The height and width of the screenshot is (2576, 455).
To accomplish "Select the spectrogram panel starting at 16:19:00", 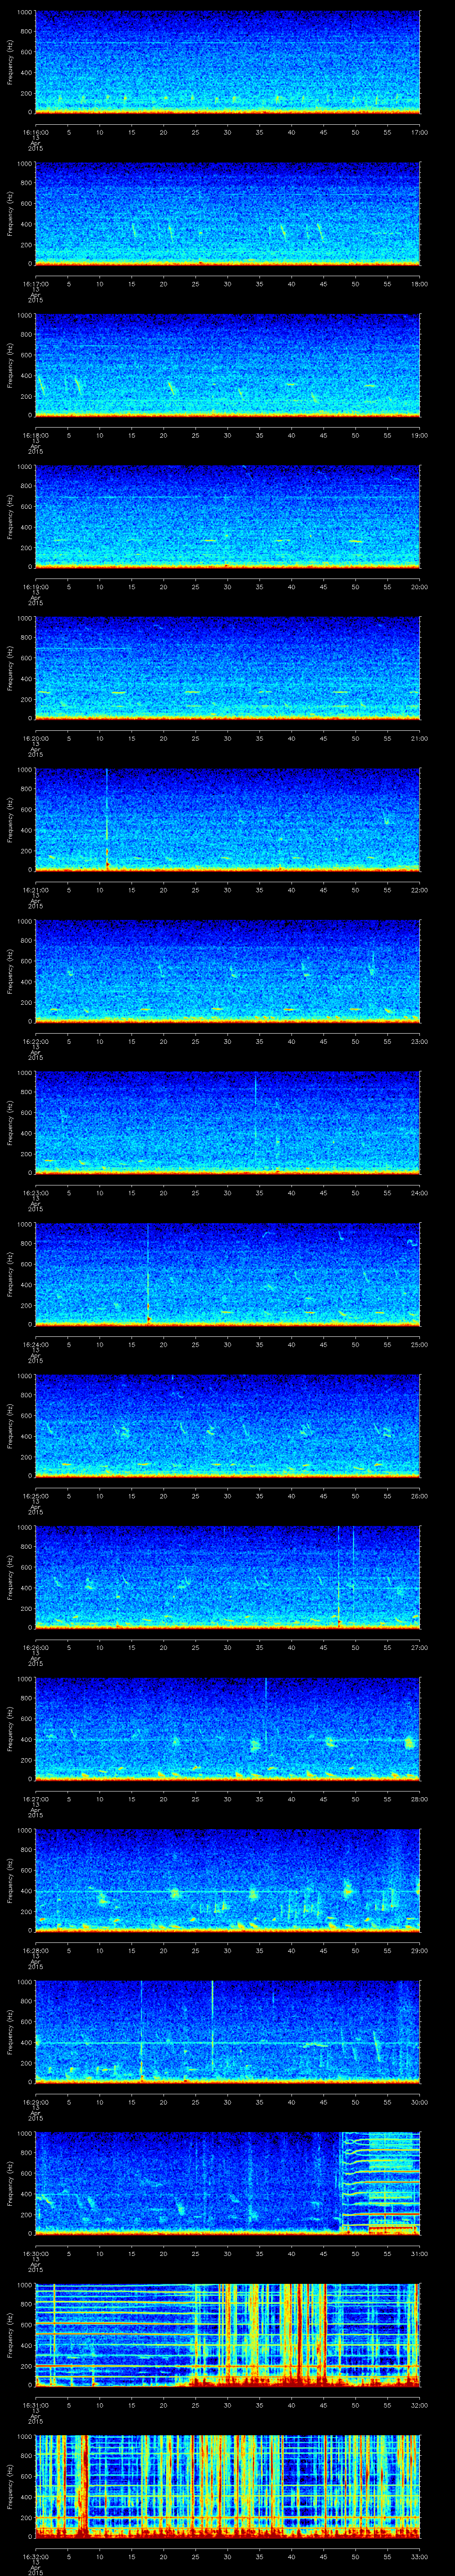I will click(x=227, y=516).
